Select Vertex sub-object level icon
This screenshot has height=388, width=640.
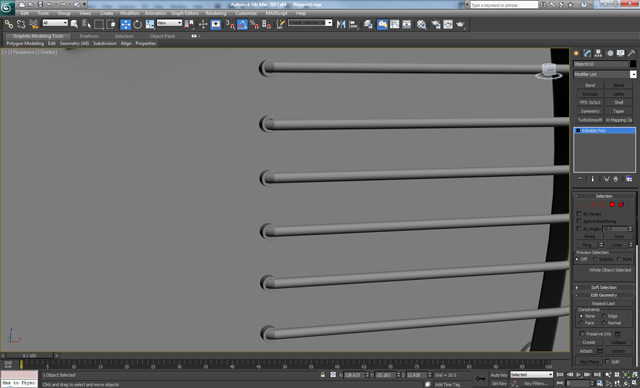pos(585,204)
